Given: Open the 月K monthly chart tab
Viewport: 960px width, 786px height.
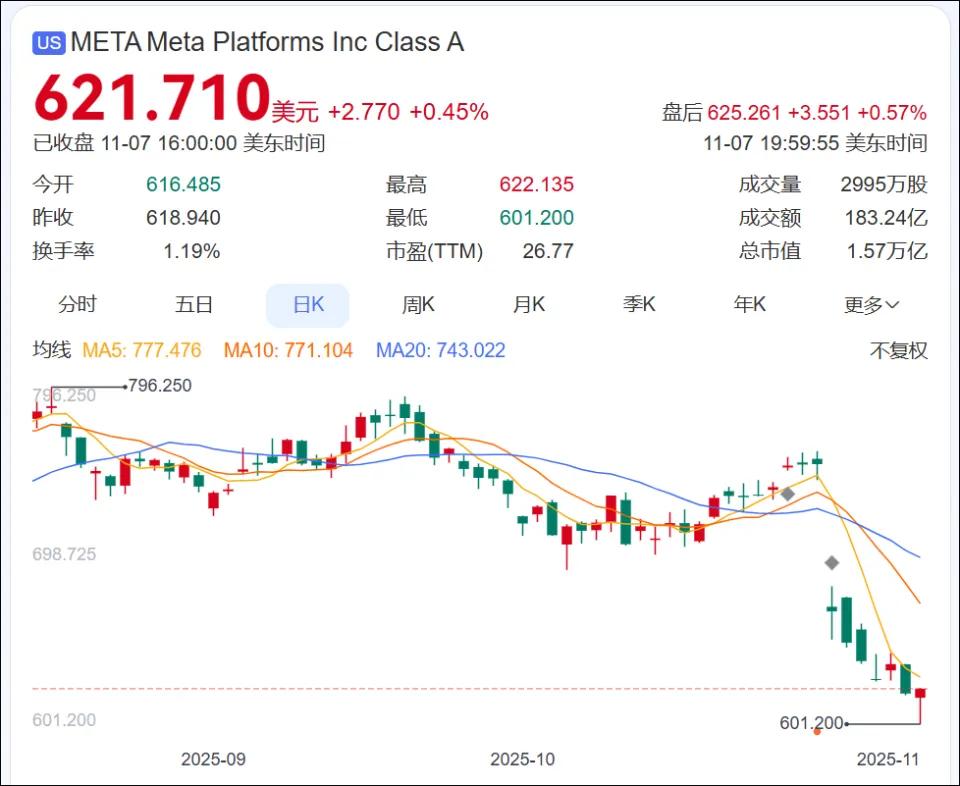Looking at the screenshot, I should [x=529, y=304].
